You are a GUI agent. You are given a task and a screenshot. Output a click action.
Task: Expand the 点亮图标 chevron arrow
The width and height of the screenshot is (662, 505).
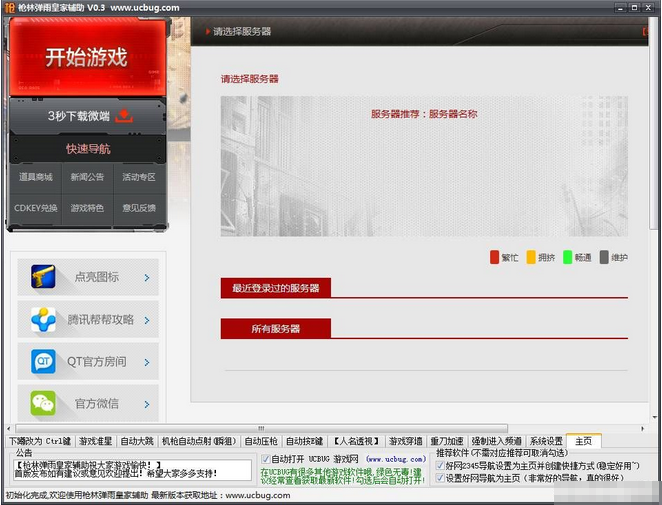pos(147,278)
